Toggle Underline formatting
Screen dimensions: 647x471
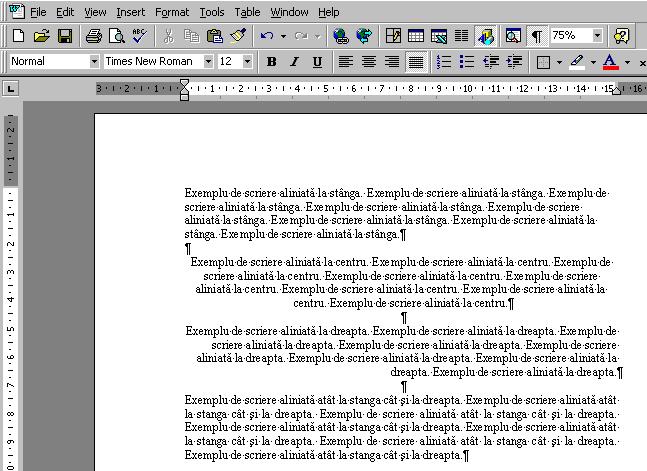317,62
